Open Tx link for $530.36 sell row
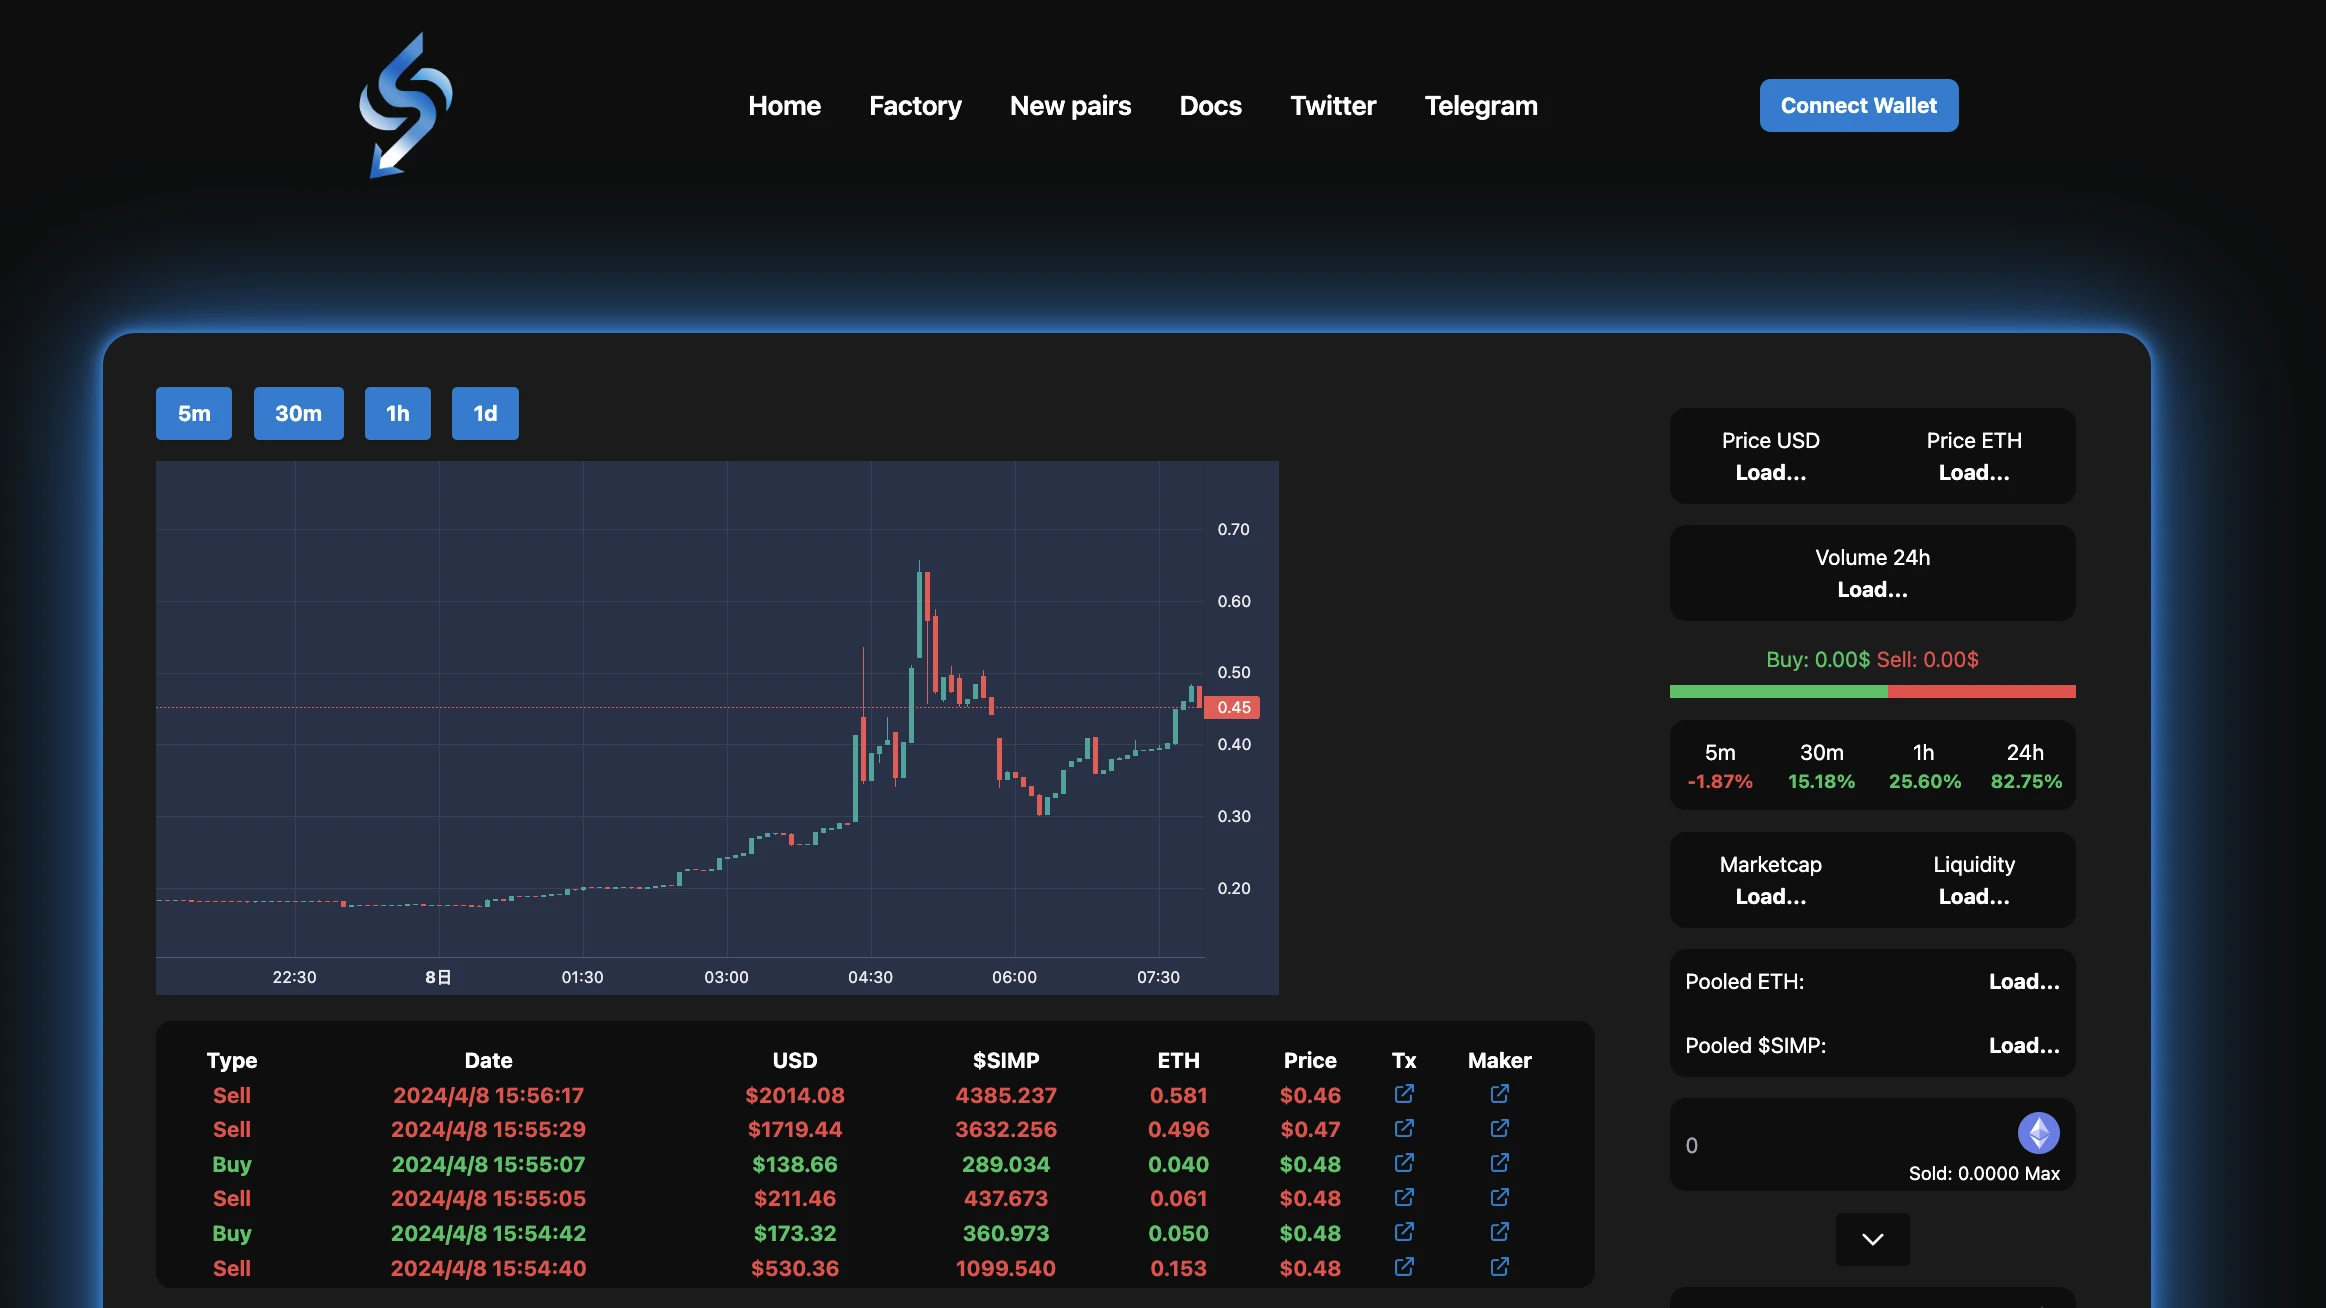Screen dimensions: 2326x1308 click(x=1404, y=1267)
